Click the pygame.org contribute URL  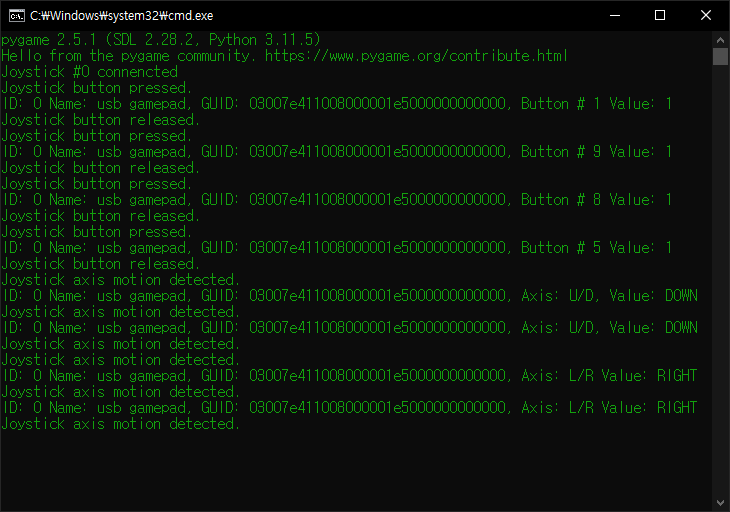416,56
